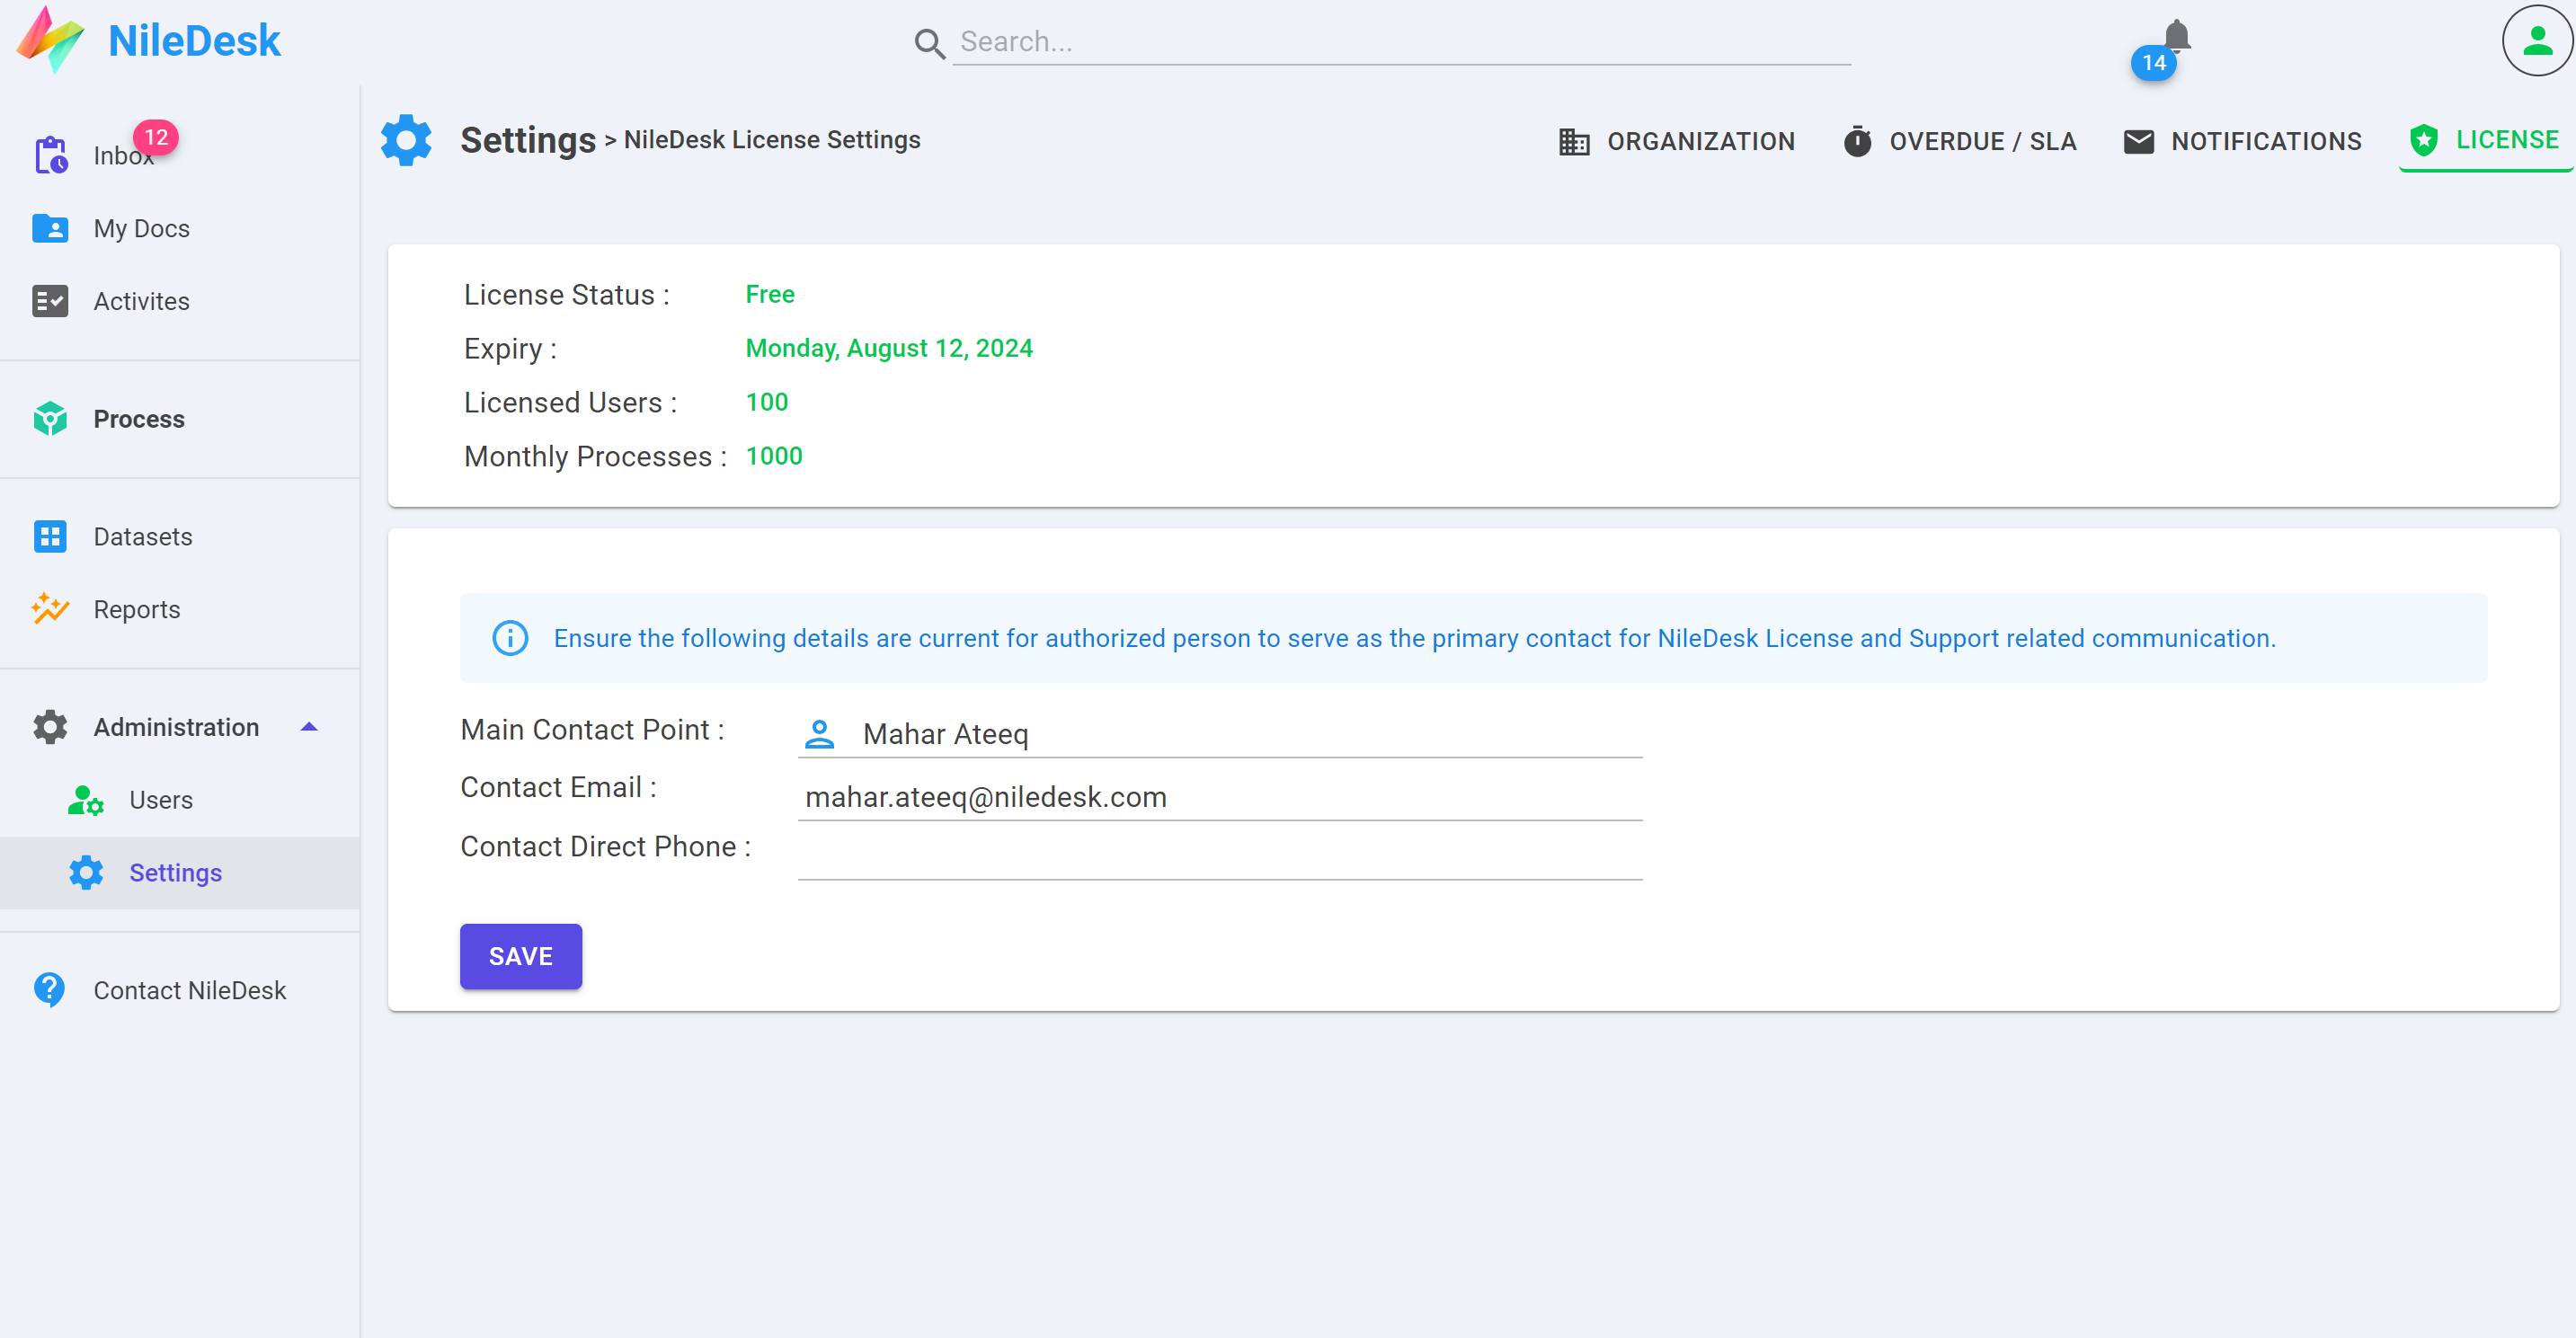
Task: Click the Inbox clipboard icon
Action: (x=51, y=155)
